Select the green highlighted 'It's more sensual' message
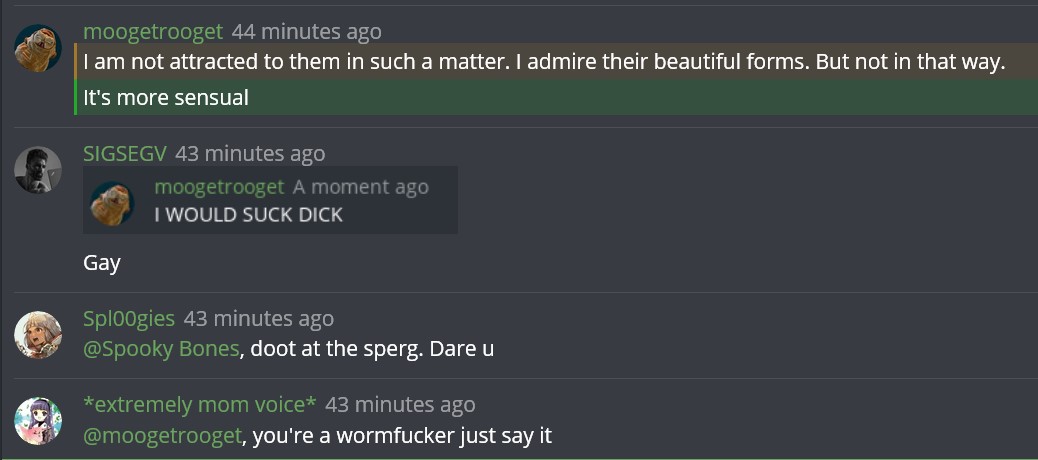Screen dimensions: 1038x460 point(556,97)
